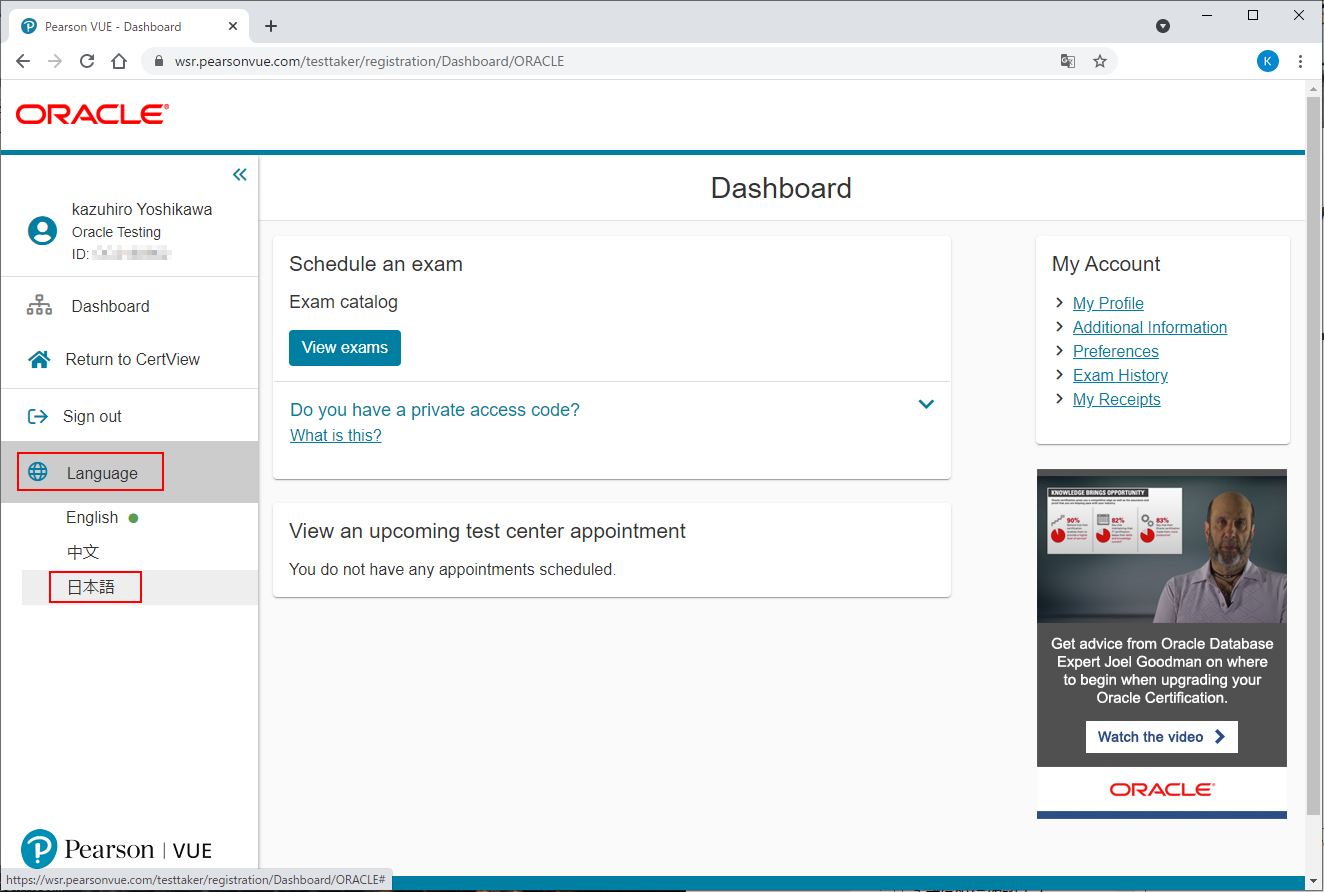This screenshot has width=1324, height=892.
Task: Bookmark this page with star icon
Action: 1100,61
